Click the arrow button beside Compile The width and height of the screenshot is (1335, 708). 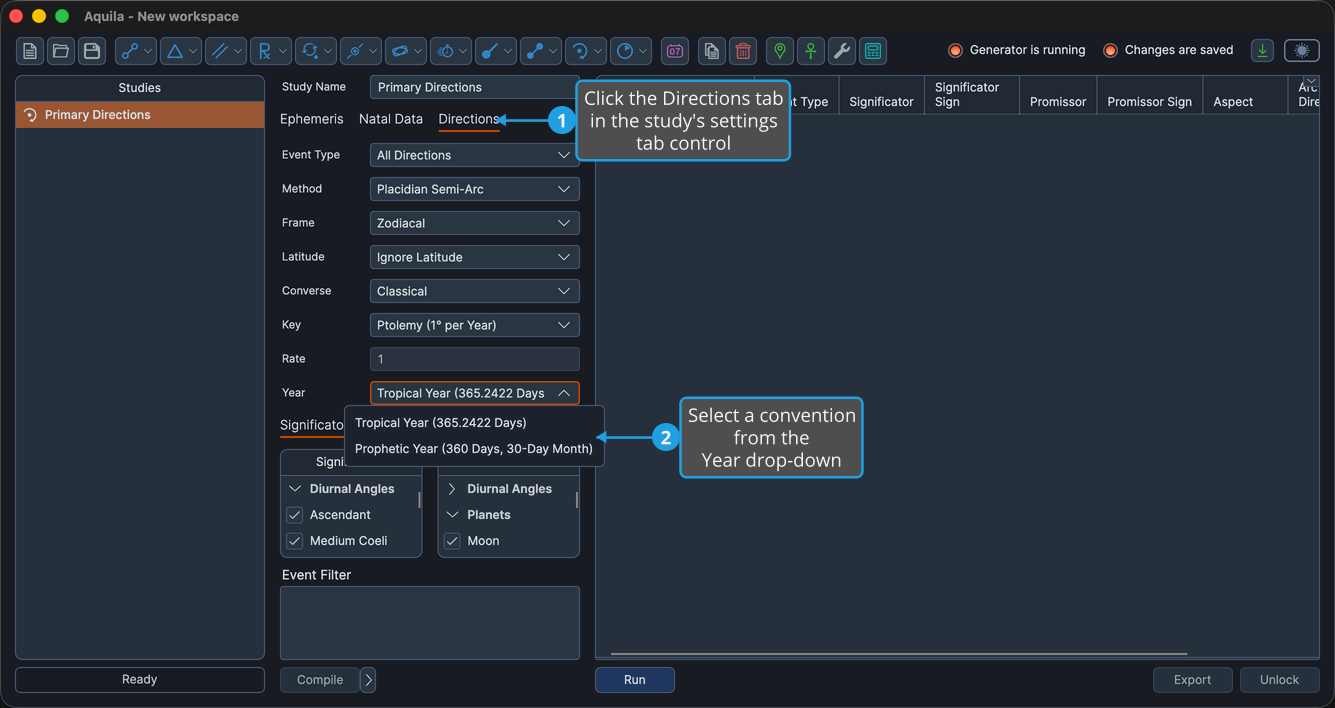[x=368, y=680]
